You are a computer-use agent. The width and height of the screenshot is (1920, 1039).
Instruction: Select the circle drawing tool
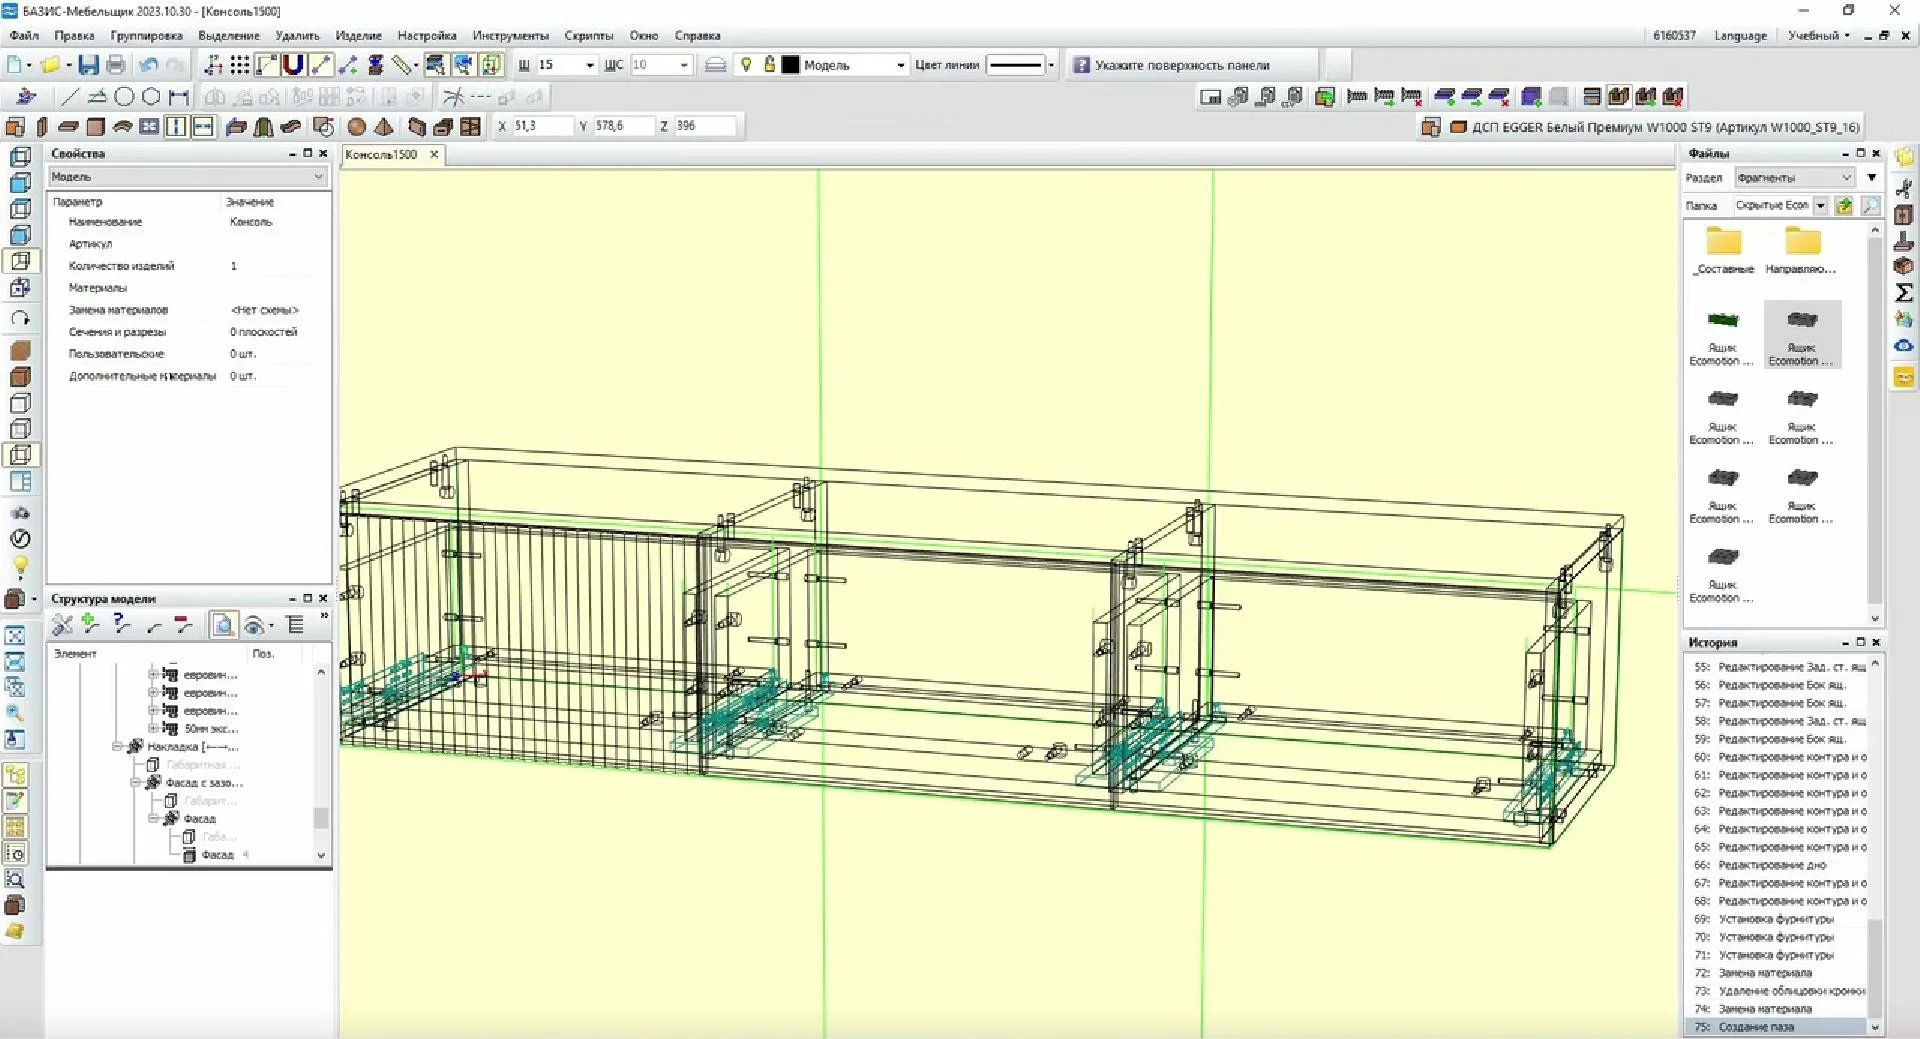(x=124, y=97)
